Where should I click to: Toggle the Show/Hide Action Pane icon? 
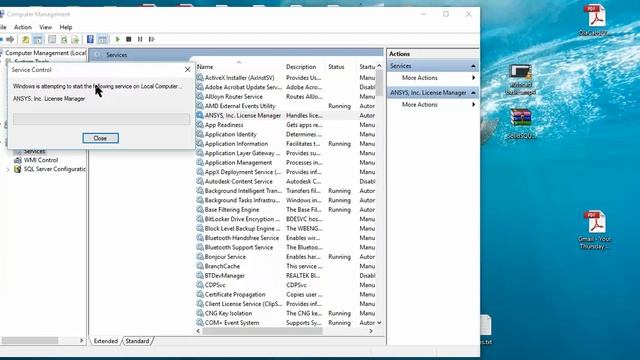(x=102, y=39)
